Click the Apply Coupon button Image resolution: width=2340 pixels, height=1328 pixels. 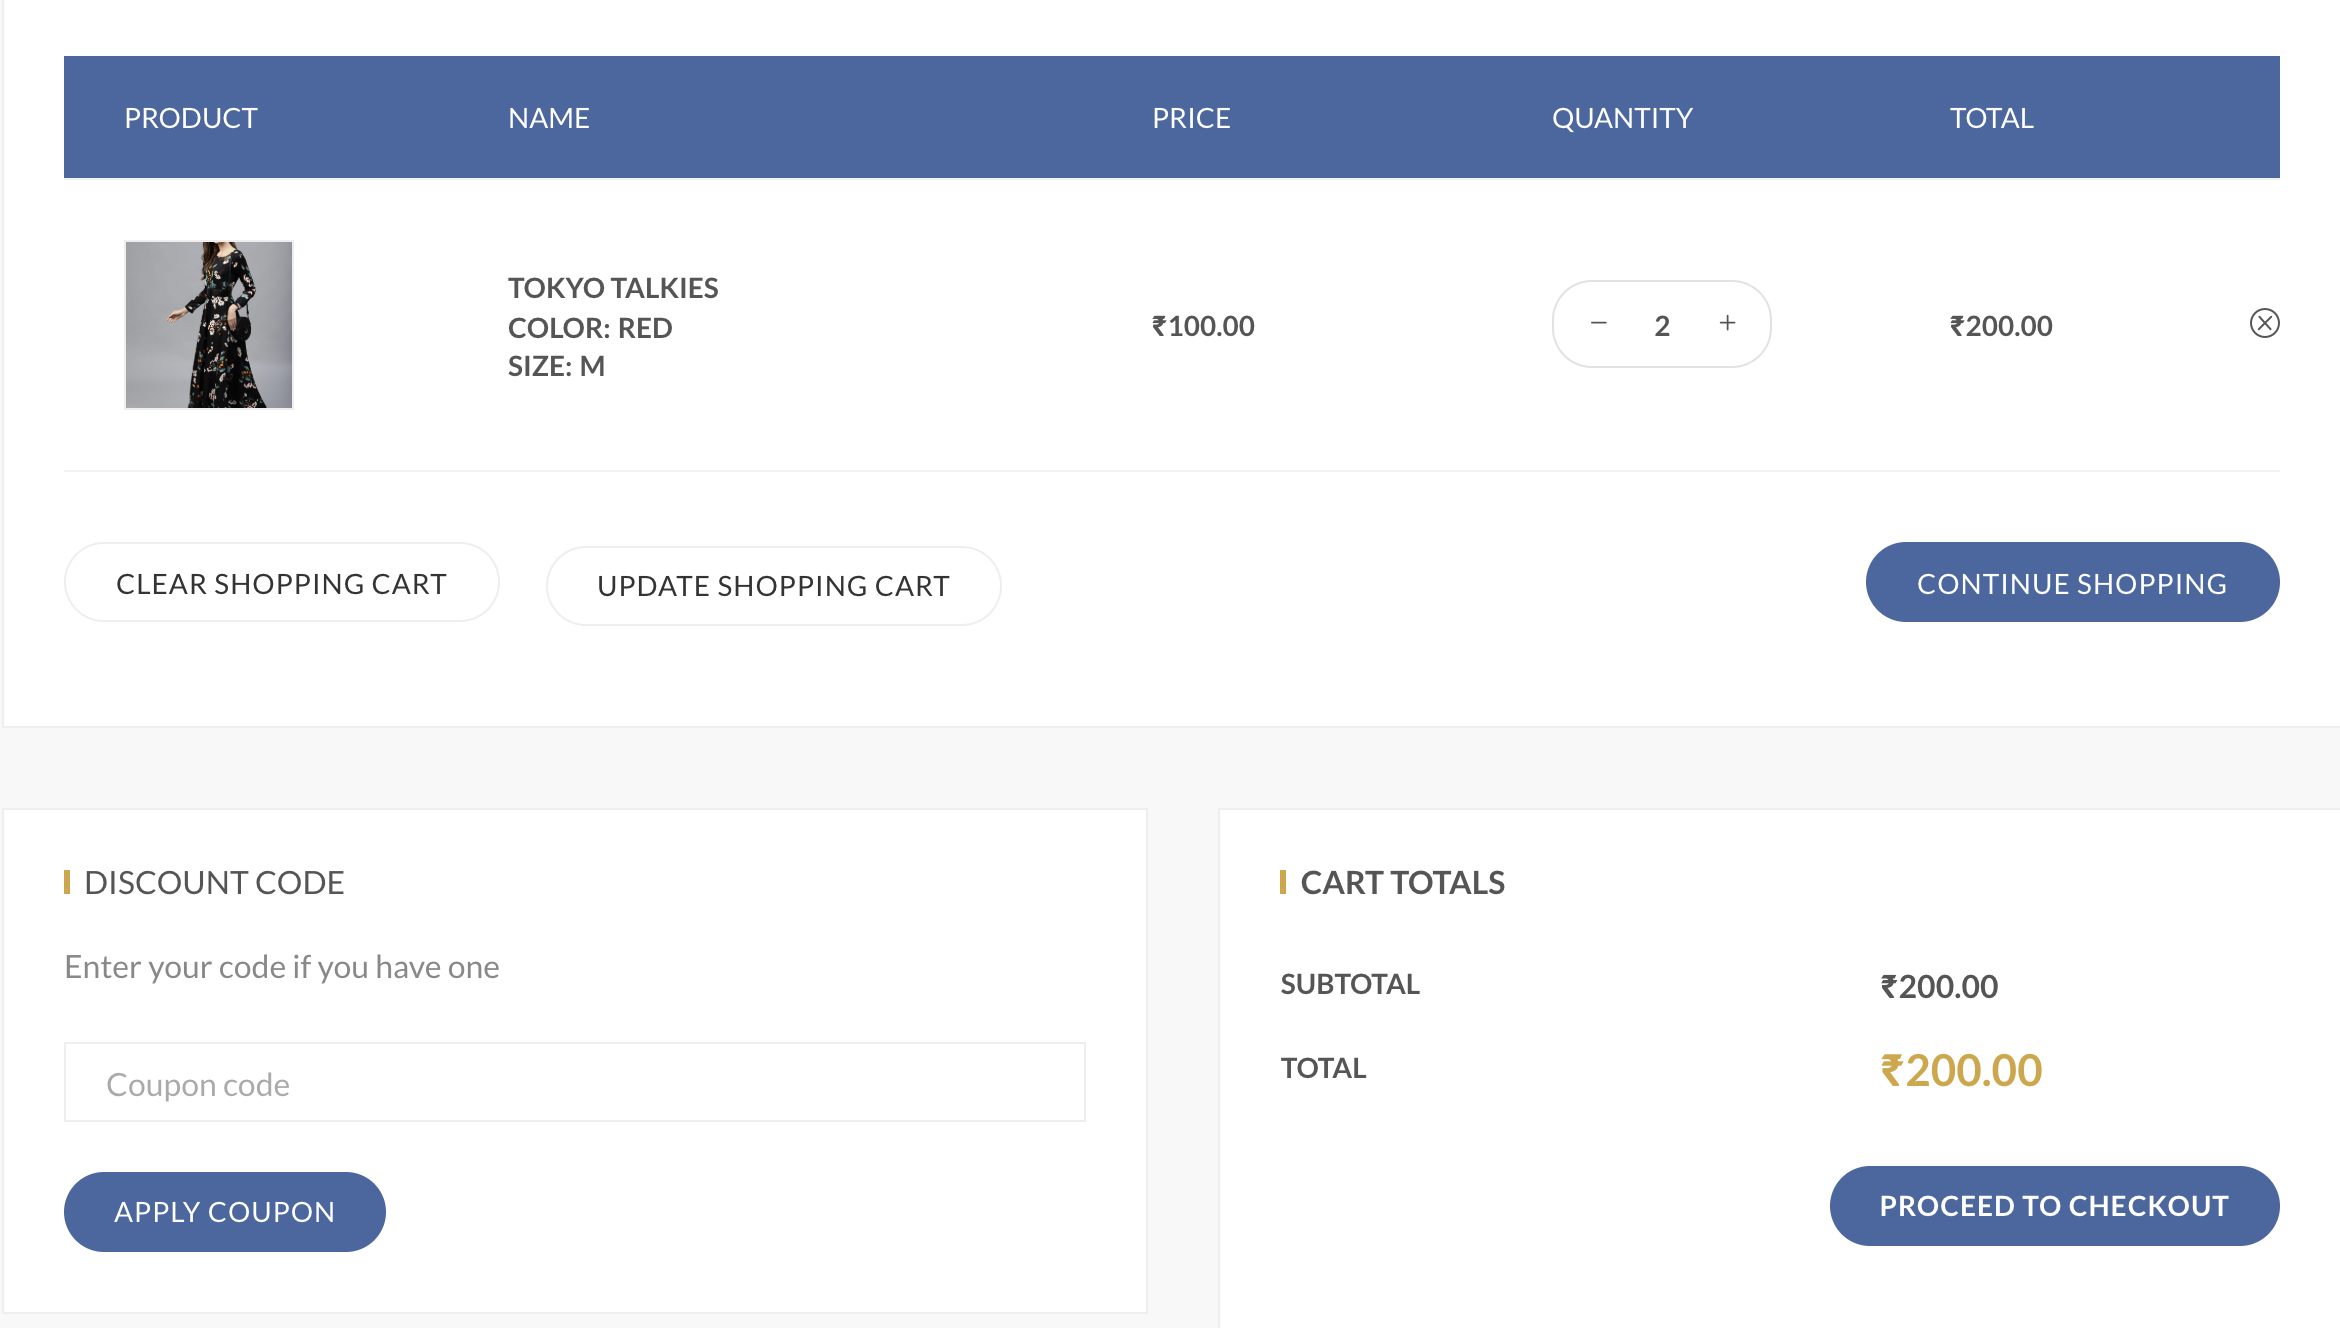coord(225,1212)
